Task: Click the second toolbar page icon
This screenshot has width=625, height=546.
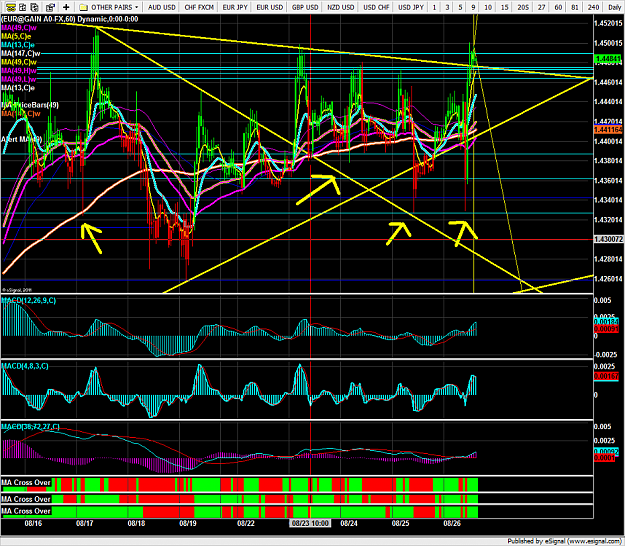Action: click(23, 7)
